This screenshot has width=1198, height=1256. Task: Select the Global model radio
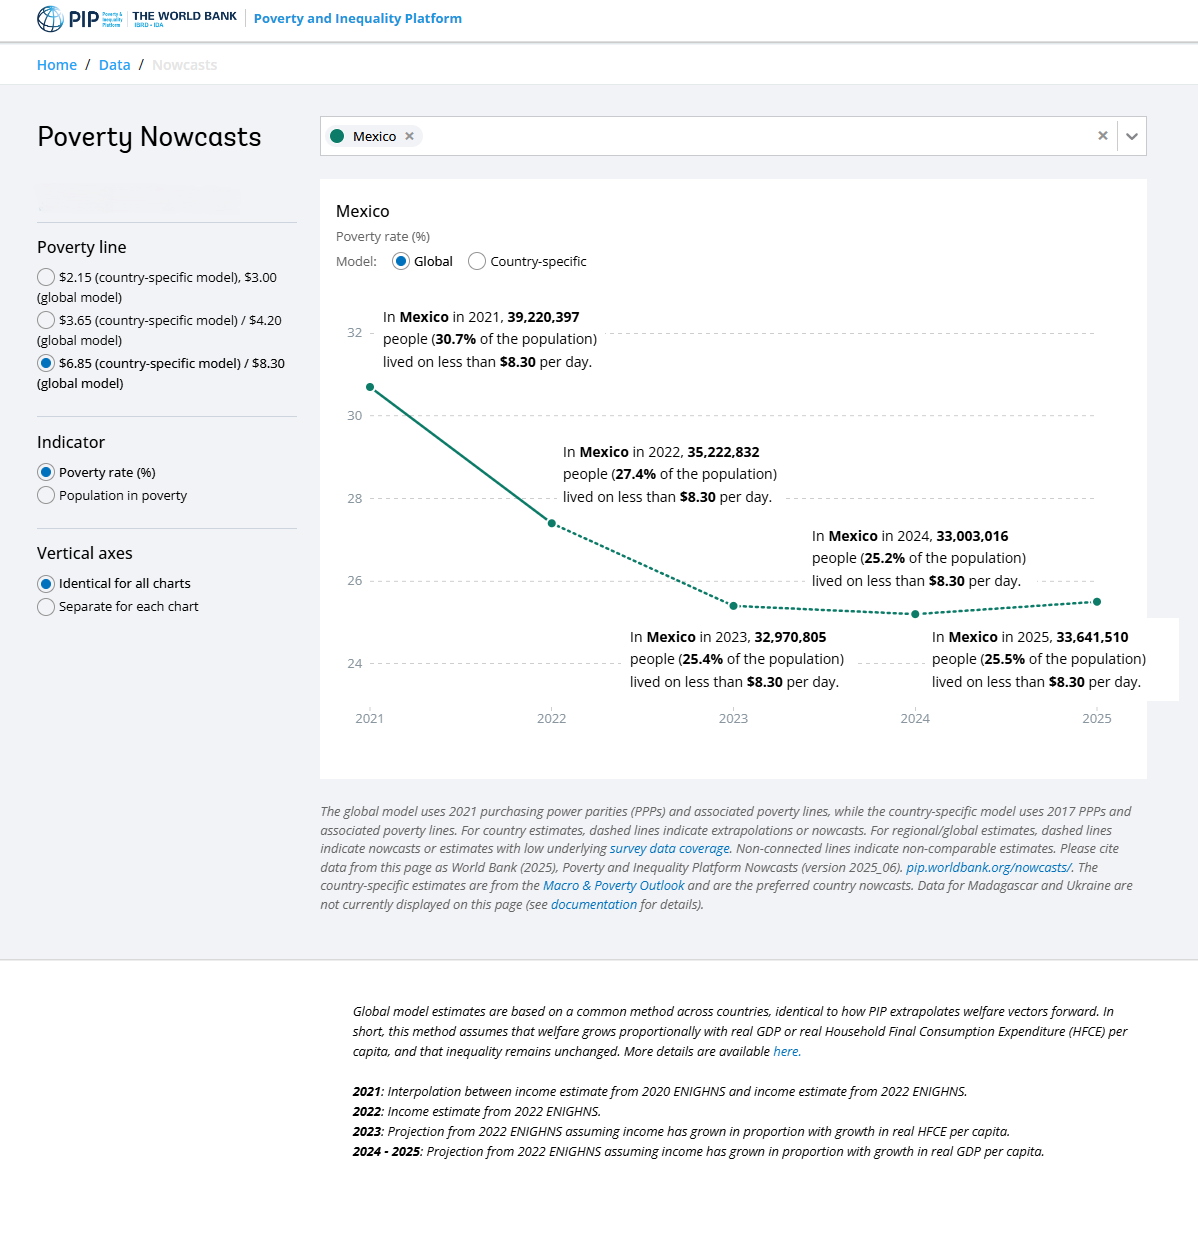(x=400, y=261)
